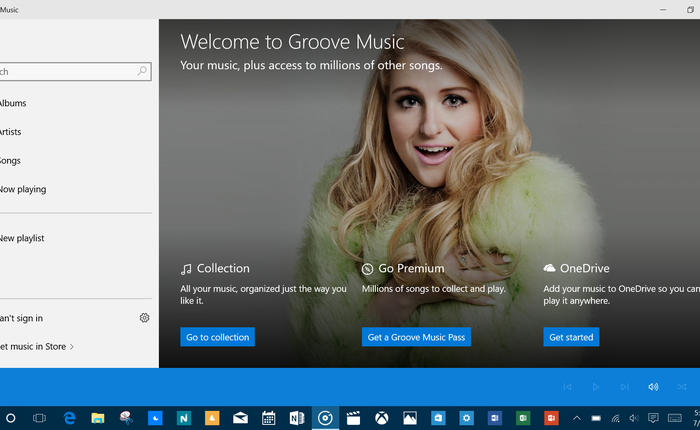Viewport: 700px width, 430px height.
Task: Open Movies & TV from the taskbar
Action: 353,418
